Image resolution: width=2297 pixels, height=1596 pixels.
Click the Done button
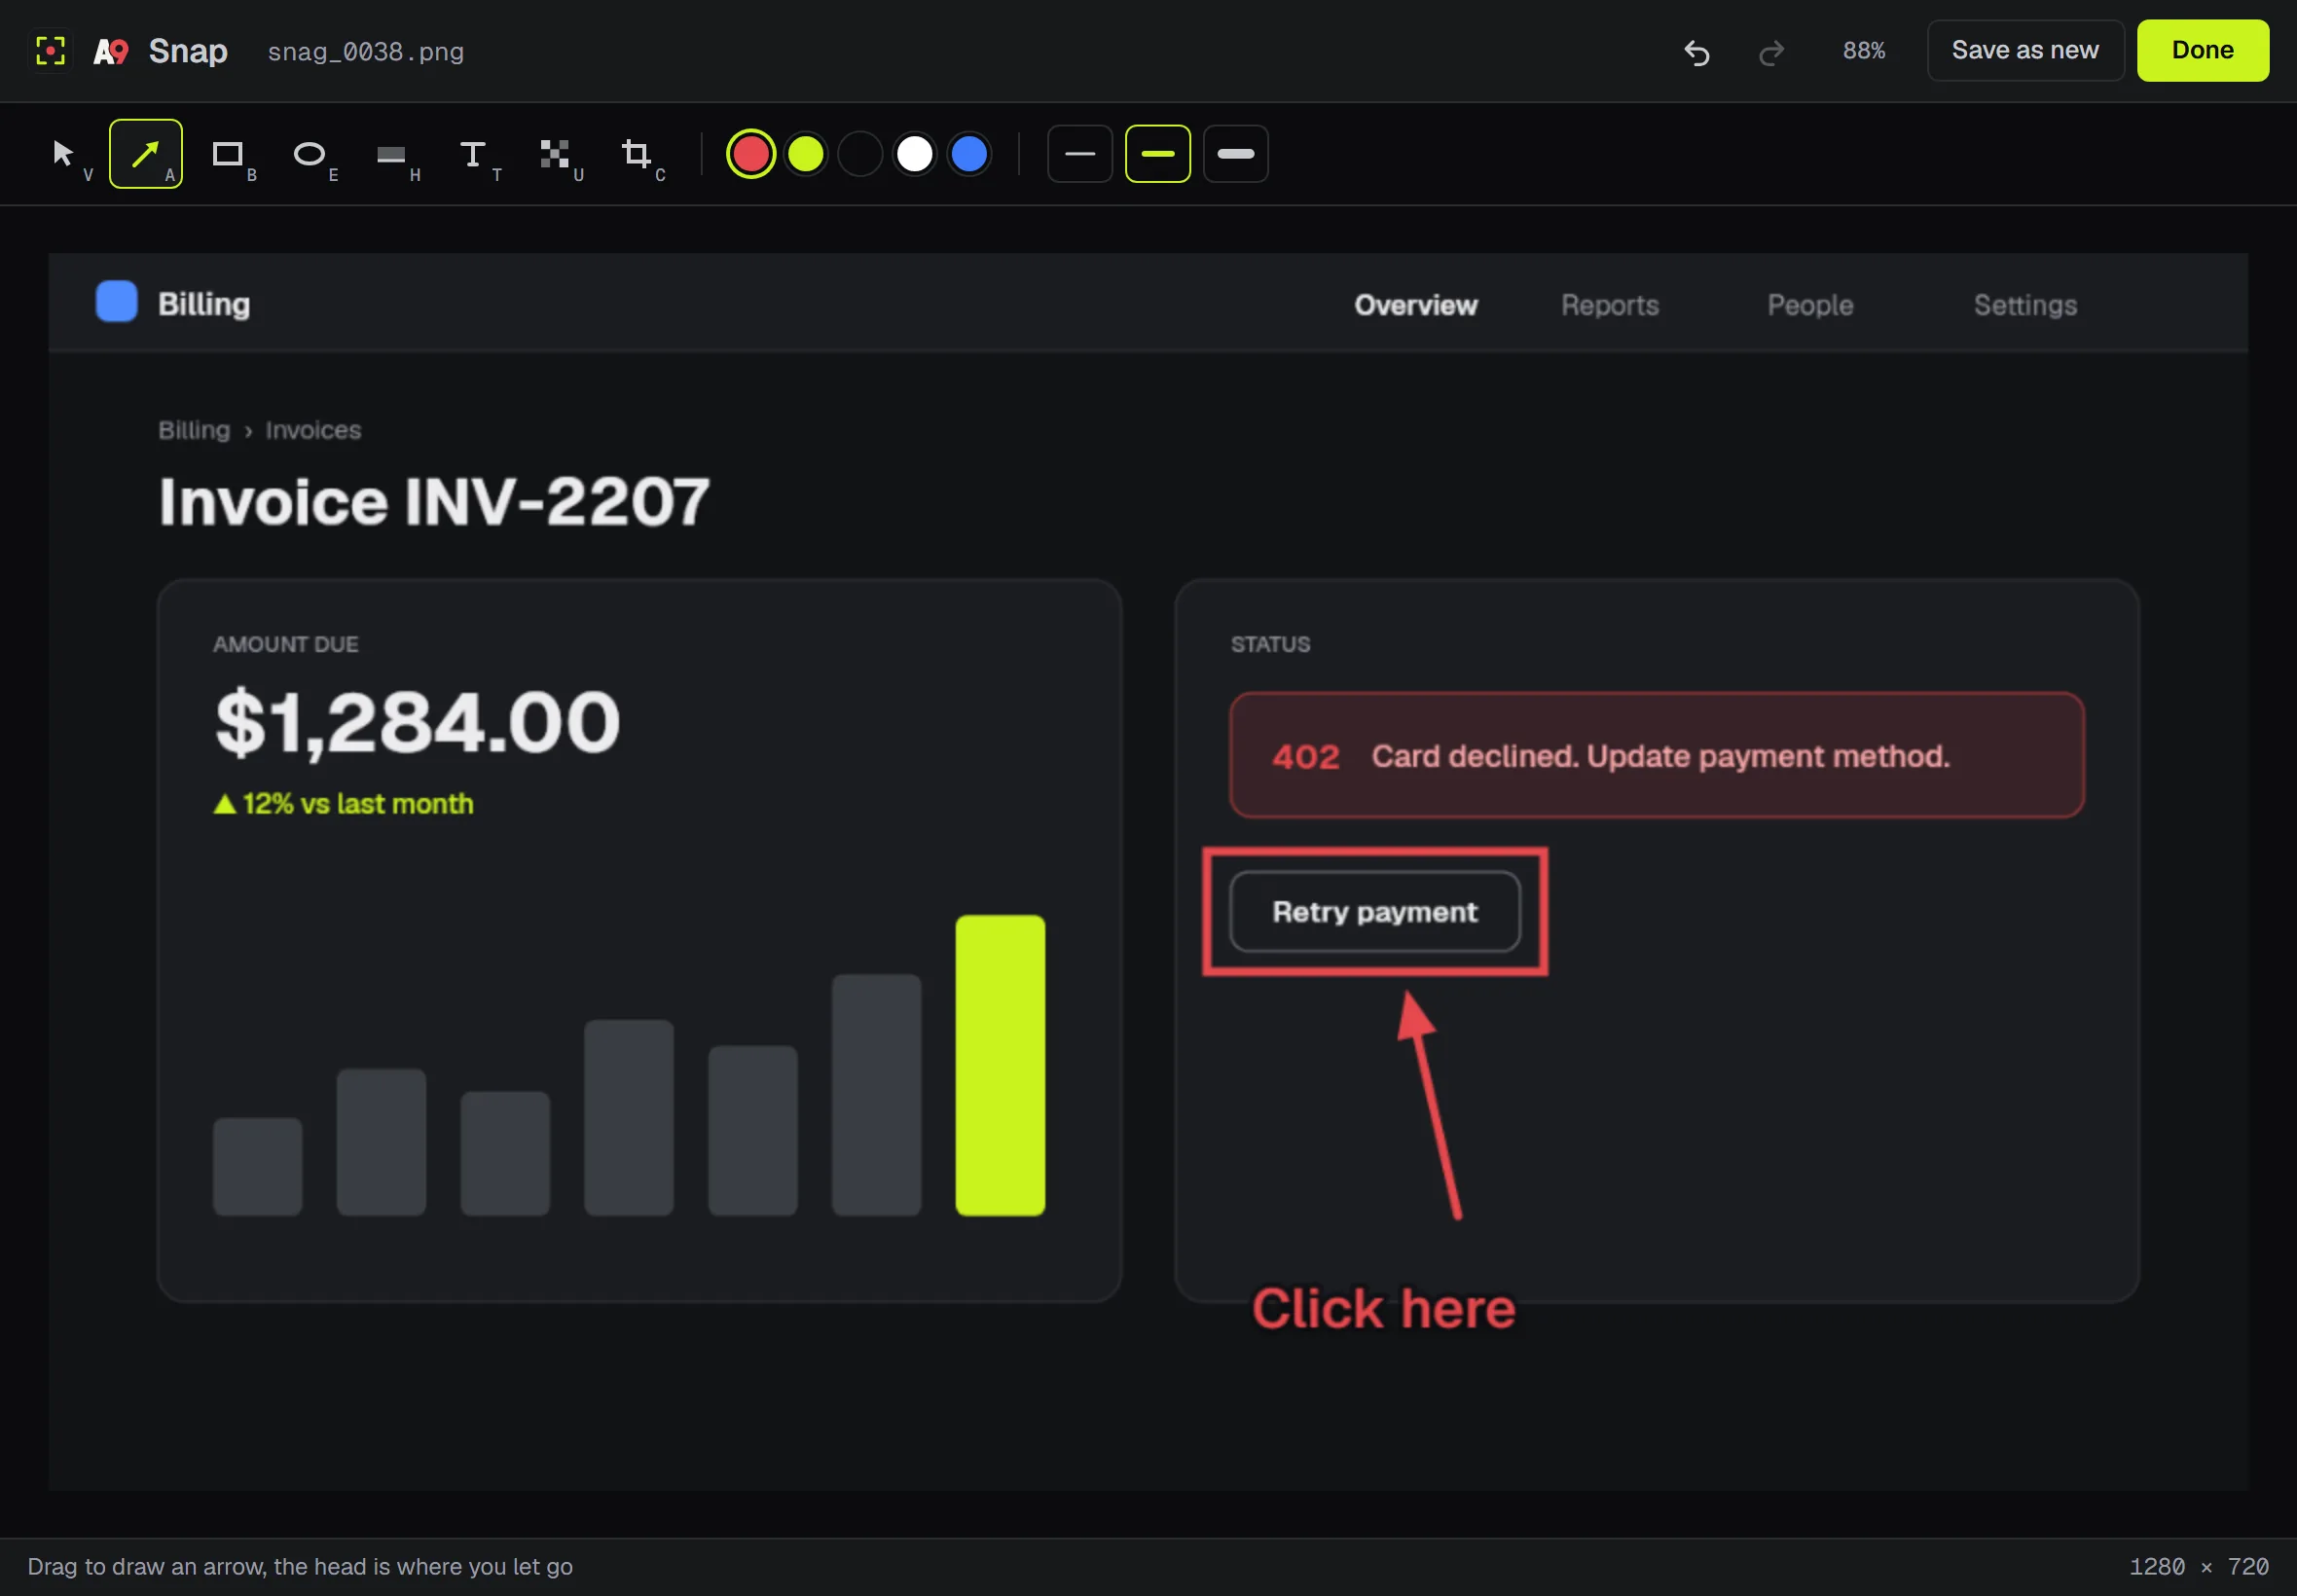(x=2203, y=51)
